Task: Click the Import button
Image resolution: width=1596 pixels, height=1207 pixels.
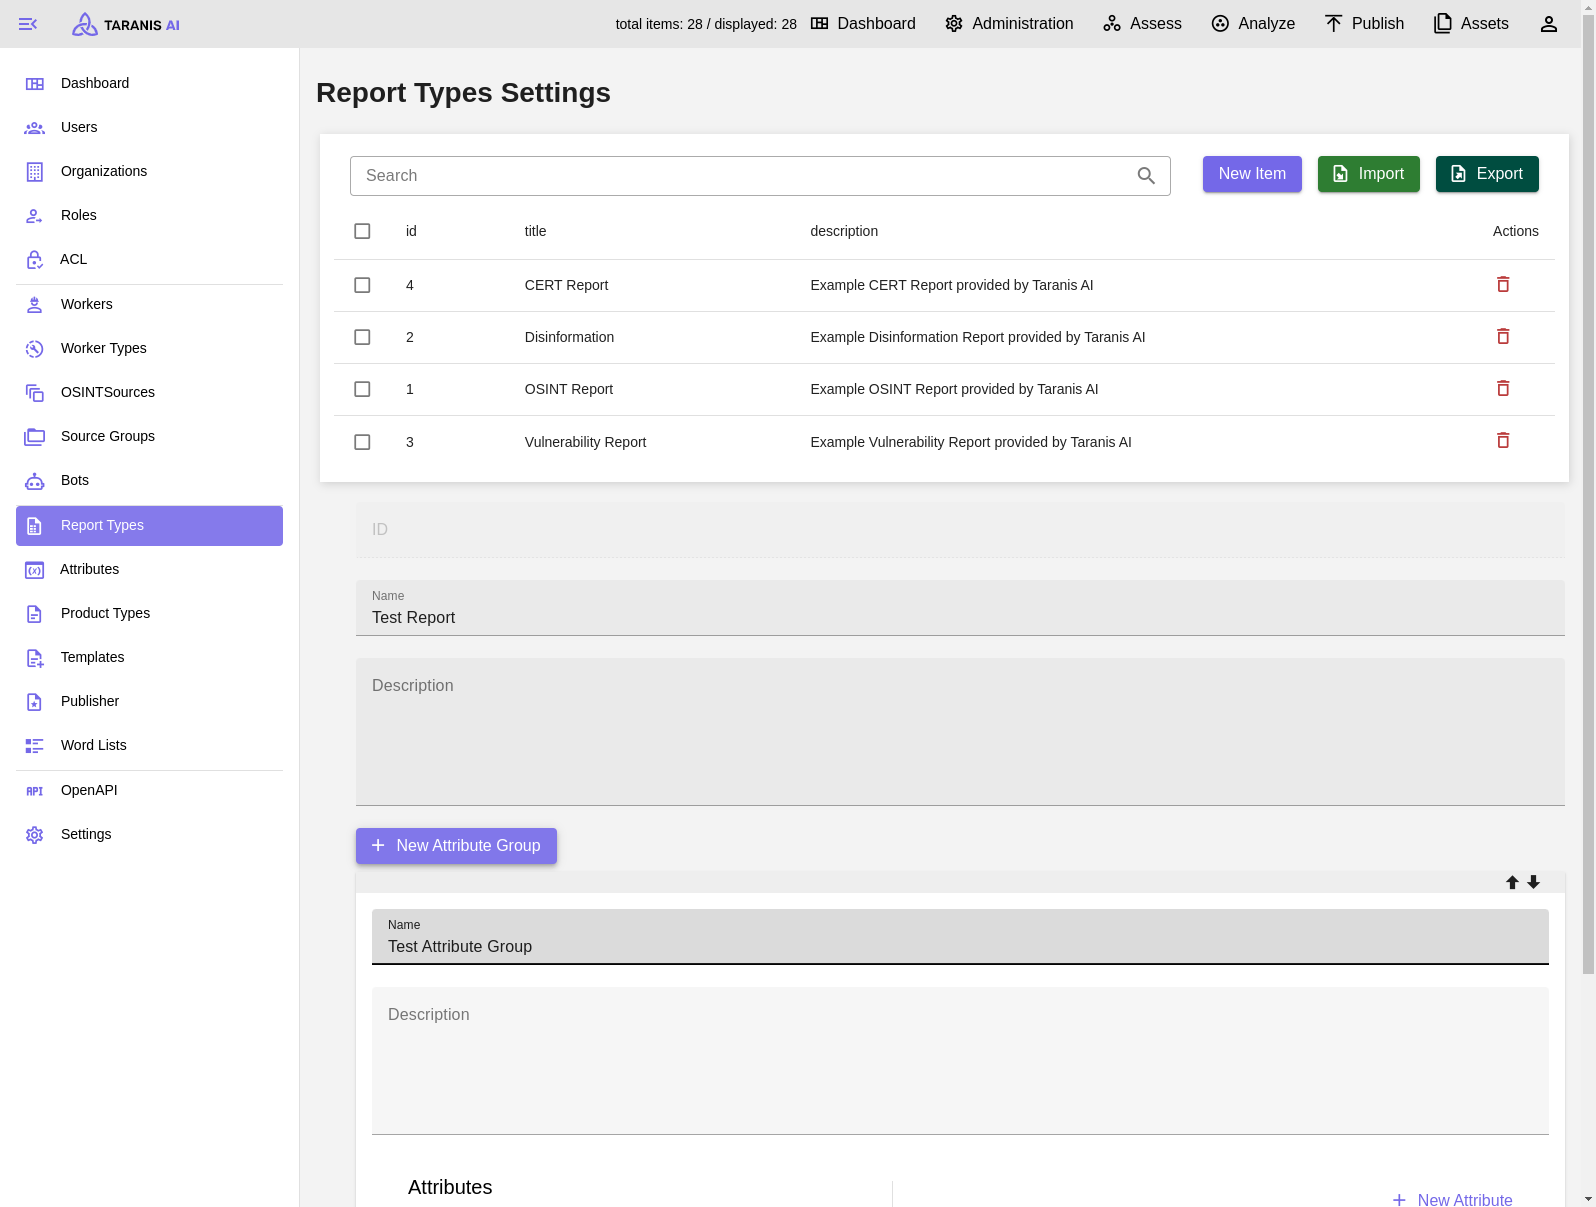Action: pyautogui.click(x=1368, y=174)
